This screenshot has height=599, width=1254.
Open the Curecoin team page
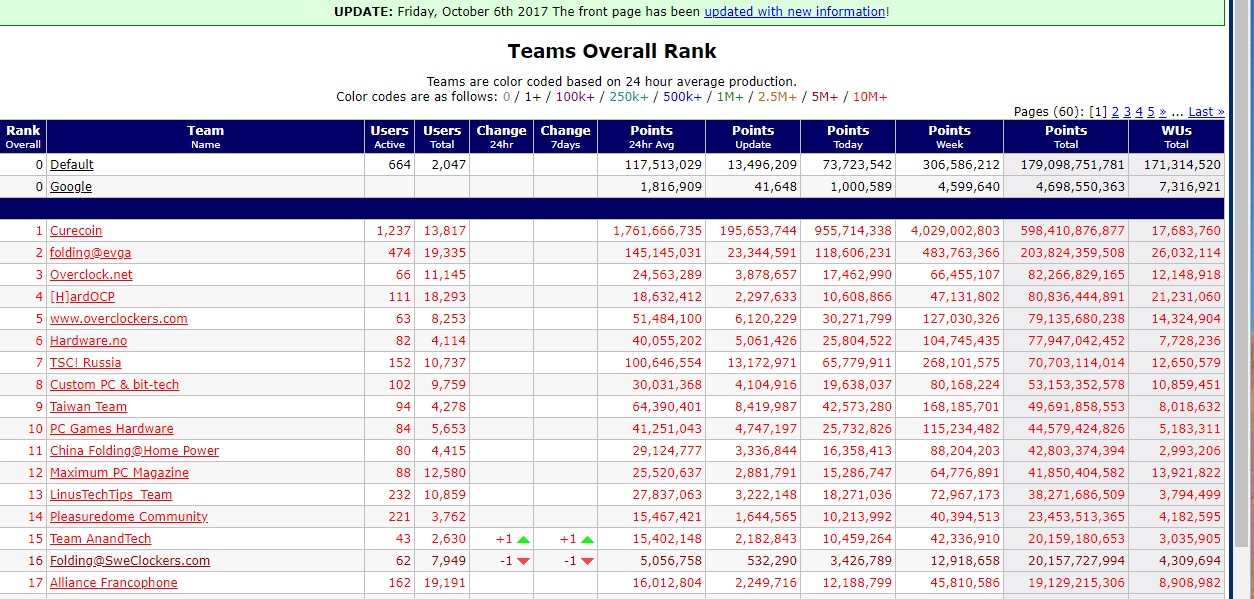coord(76,231)
